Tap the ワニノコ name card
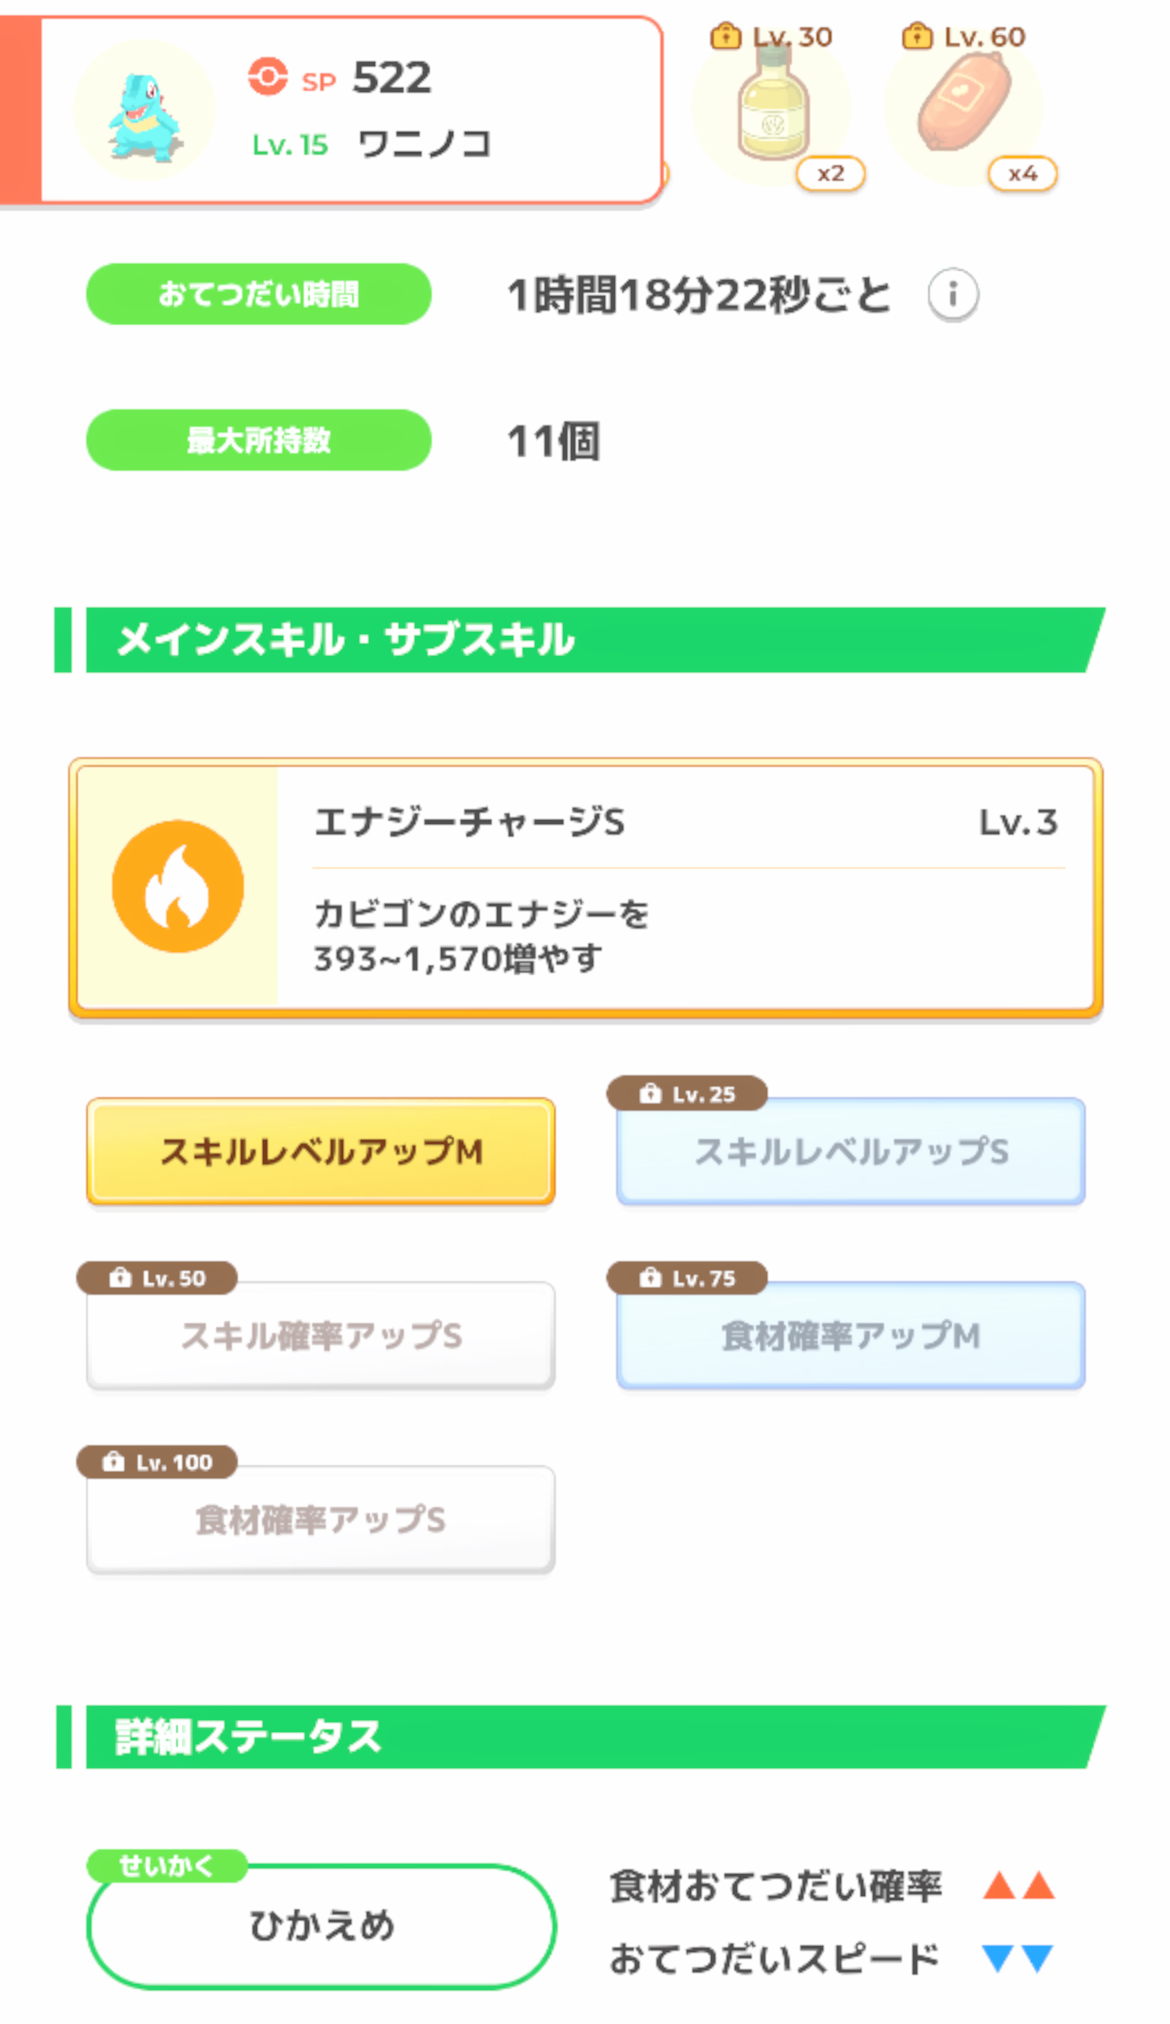The height and width of the screenshot is (2024, 1170). [x=400, y=110]
